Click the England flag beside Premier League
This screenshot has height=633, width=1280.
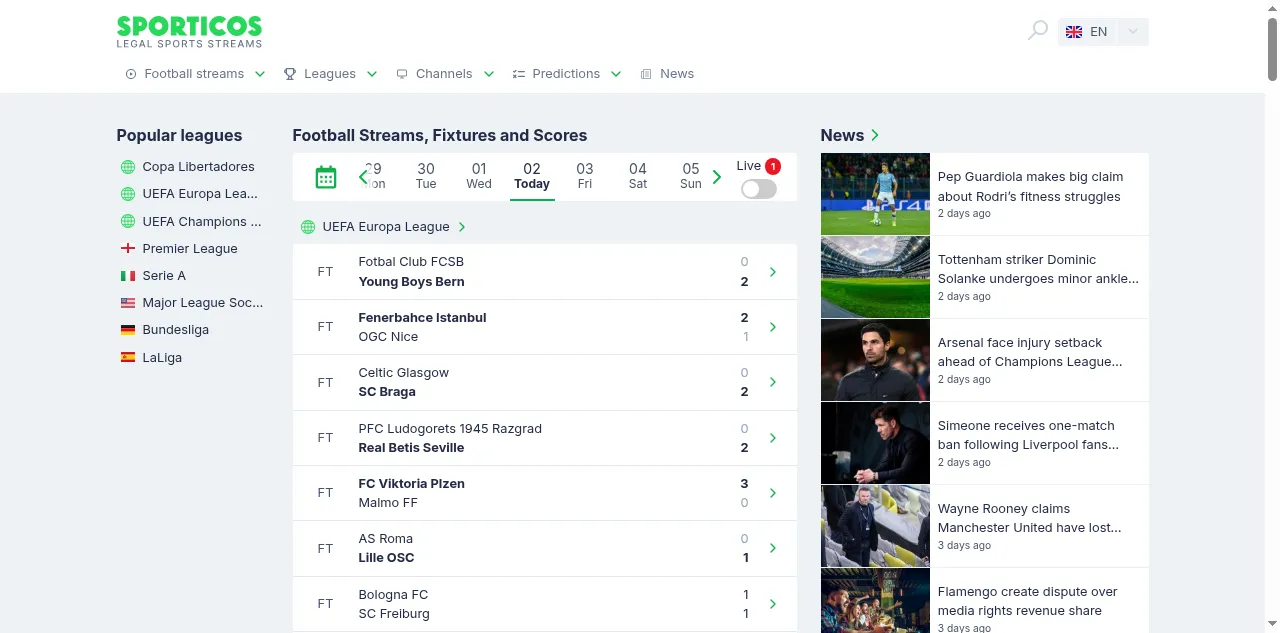click(127, 249)
